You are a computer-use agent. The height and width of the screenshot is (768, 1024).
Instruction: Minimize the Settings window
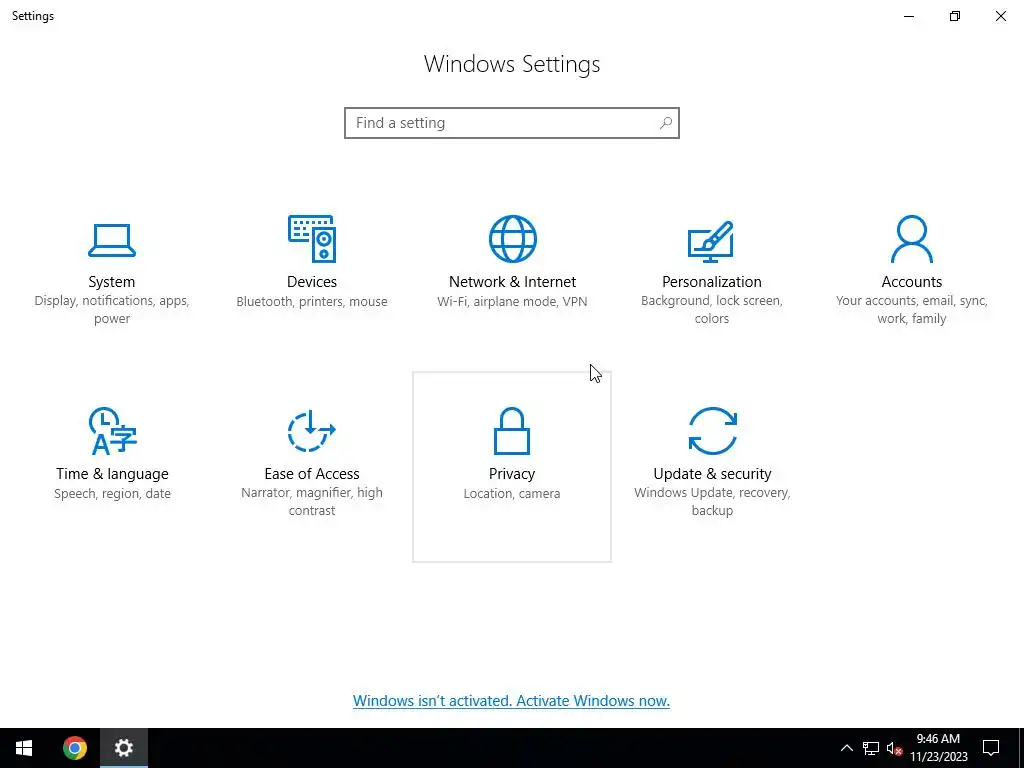[909, 16]
